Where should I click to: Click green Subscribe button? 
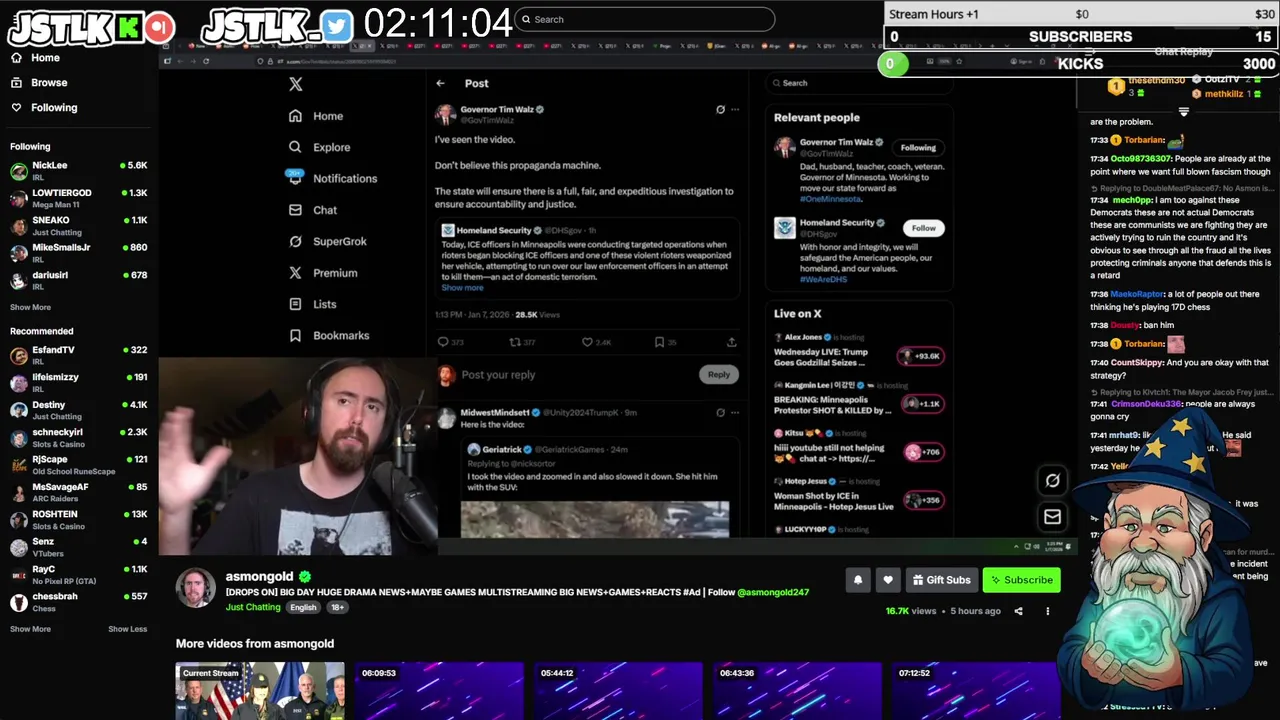1021,580
